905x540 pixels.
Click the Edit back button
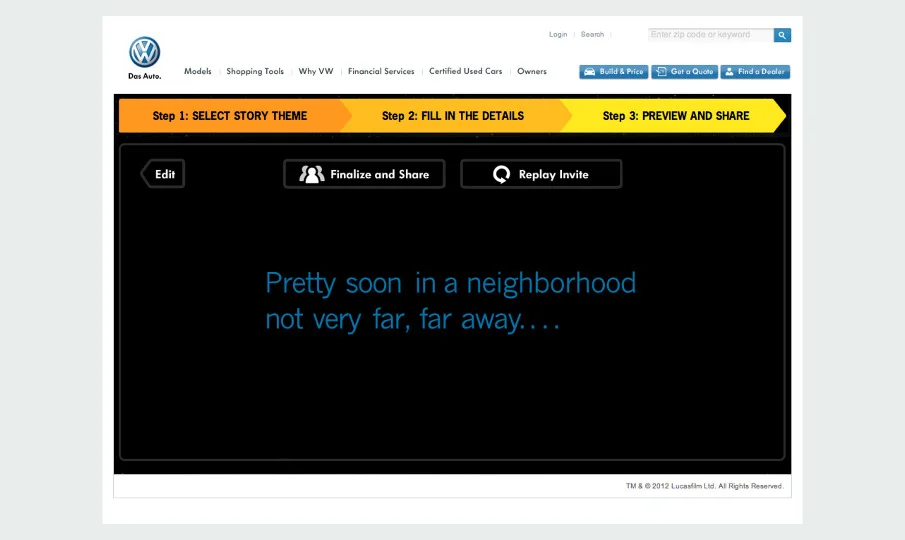163,174
